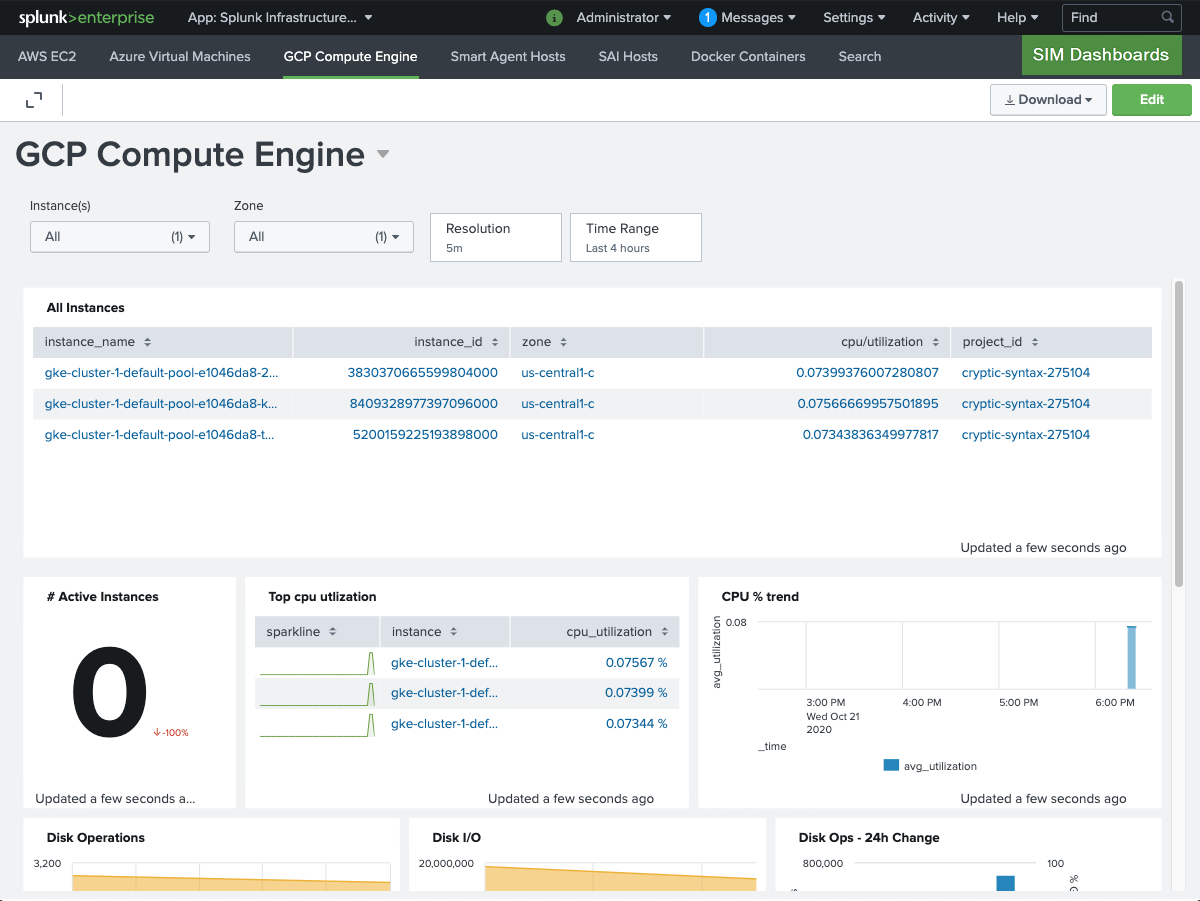This screenshot has height=901, width=1200.
Task: Open instance gke-cluster-1-default-pool-e1046da8-t... link
Action: [160, 435]
